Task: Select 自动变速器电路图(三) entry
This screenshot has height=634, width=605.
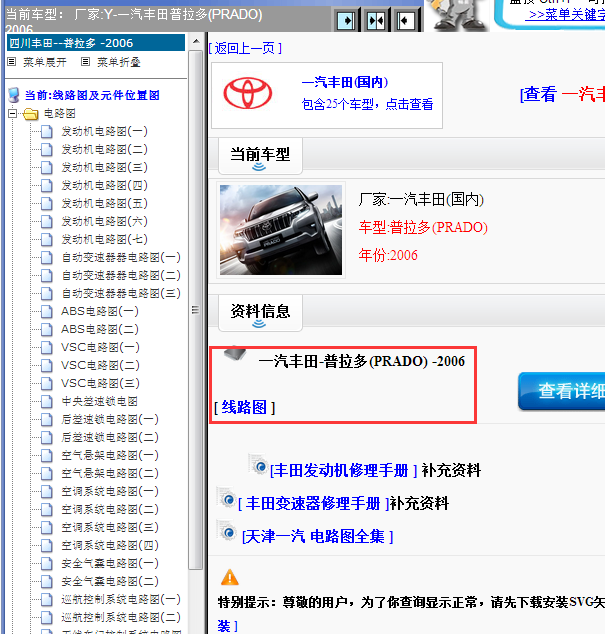Action: pyautogui.click(x=121, y=294)
